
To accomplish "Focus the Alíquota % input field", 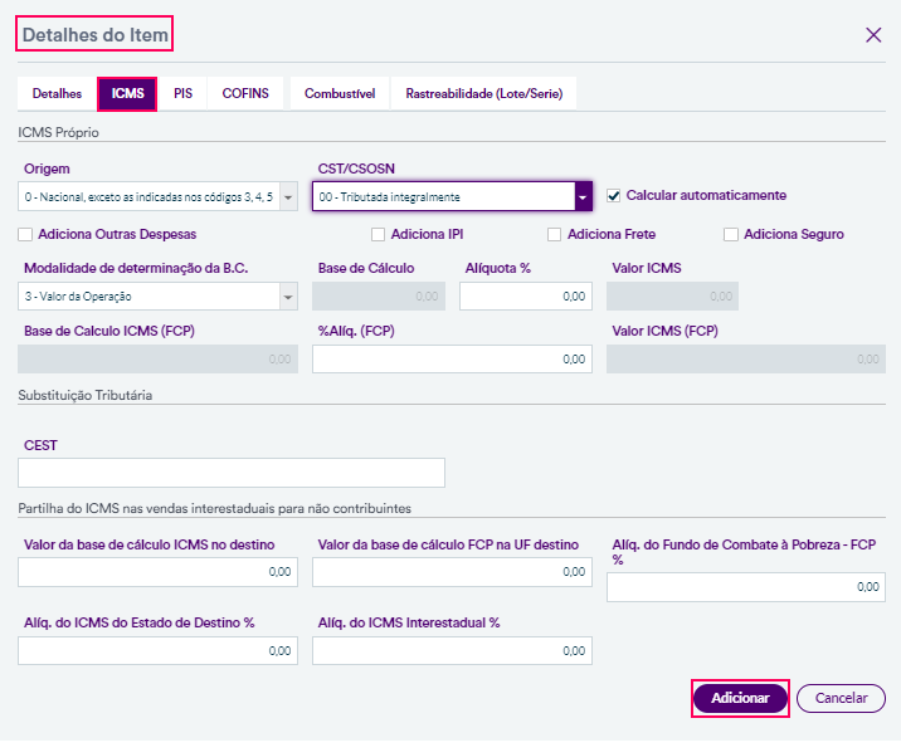I will click(525, 296).
